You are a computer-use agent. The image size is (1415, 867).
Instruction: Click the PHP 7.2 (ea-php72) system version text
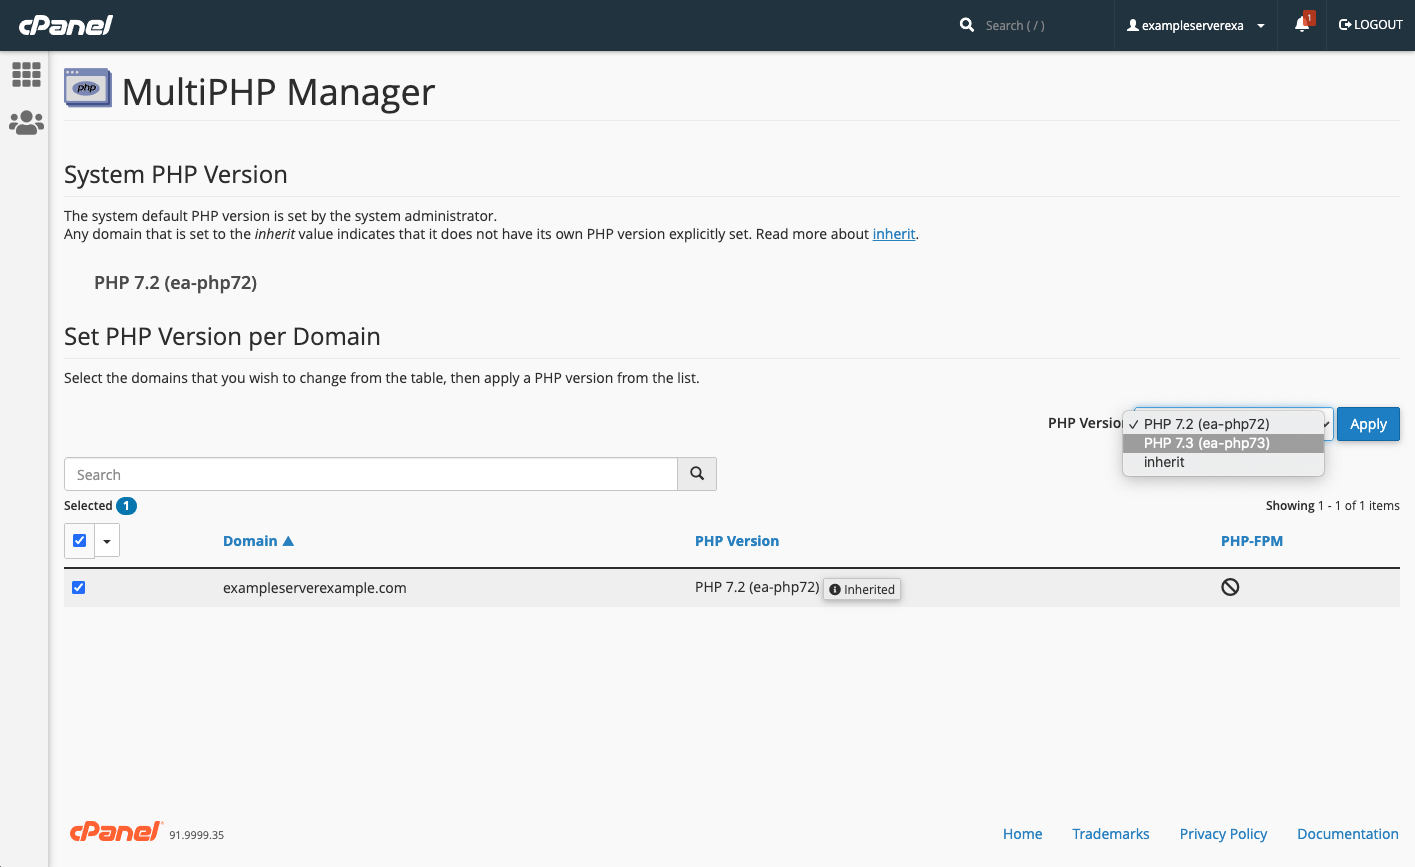point(176,283)
